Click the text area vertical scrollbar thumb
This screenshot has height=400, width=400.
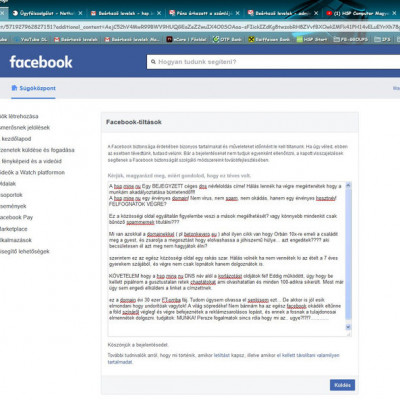point(348,253)
